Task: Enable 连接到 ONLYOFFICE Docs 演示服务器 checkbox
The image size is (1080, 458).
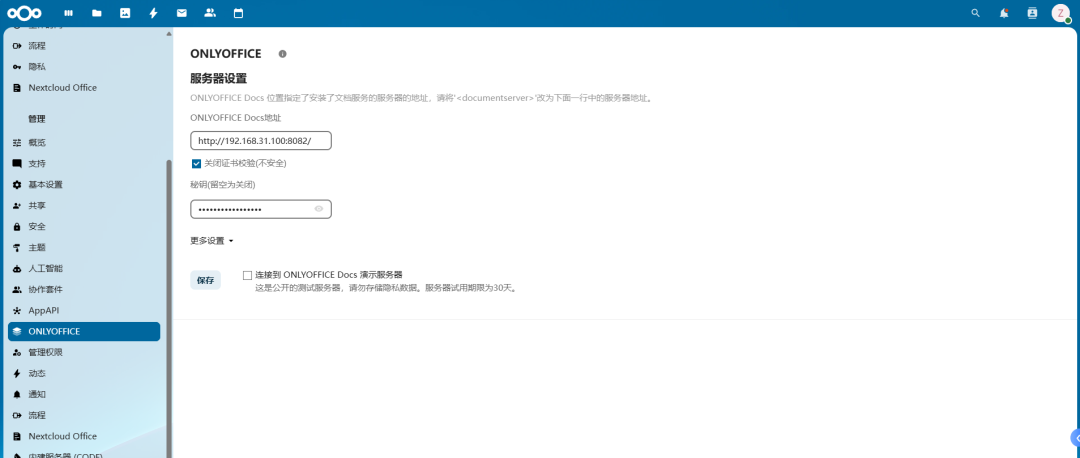Action: click(x=247, y=275)
